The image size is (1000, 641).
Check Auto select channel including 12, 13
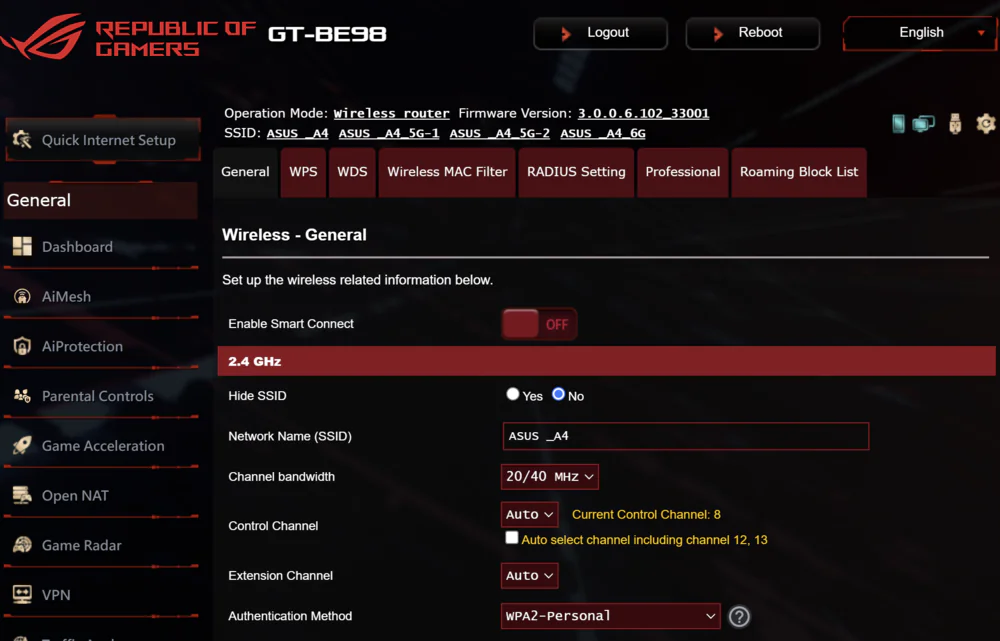pos(511,538)
